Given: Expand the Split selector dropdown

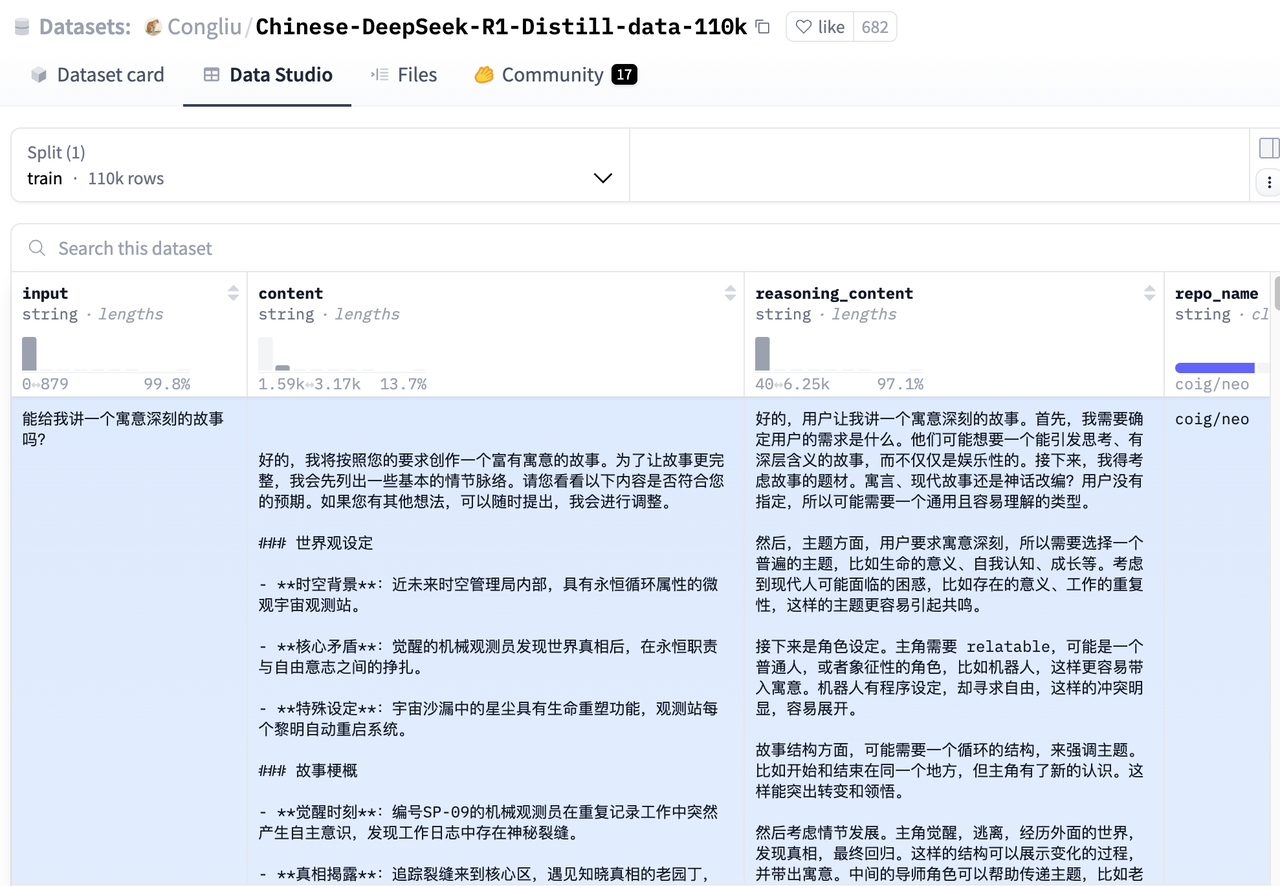Looking at the screenshot, I should tap(602, 177).
